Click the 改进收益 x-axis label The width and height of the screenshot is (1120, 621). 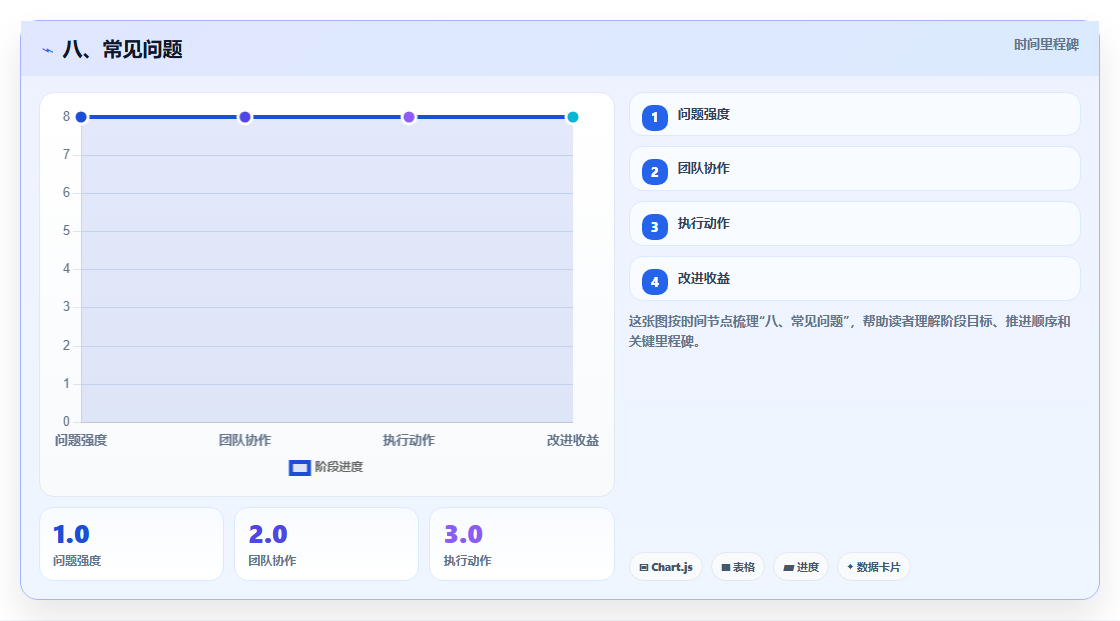click(573, 440)
